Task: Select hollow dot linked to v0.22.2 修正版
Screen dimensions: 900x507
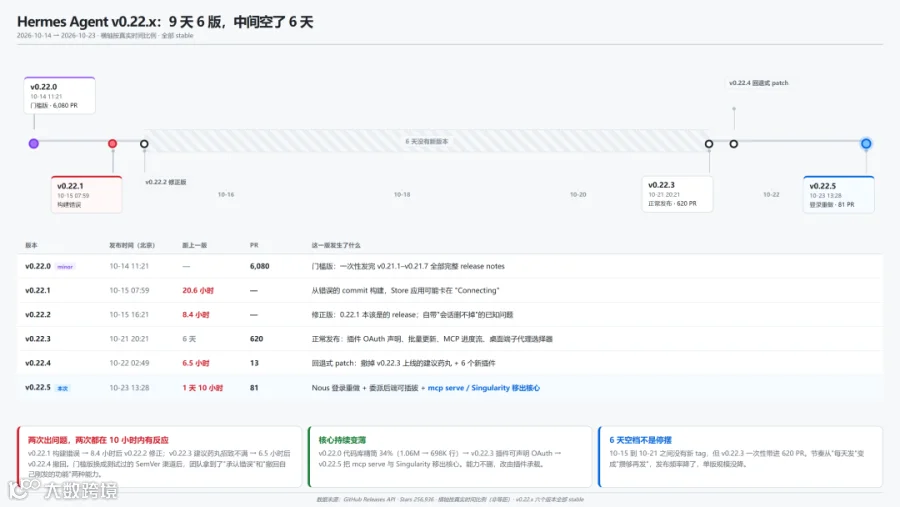Action: pyautogui.click(x=144, y=144)
